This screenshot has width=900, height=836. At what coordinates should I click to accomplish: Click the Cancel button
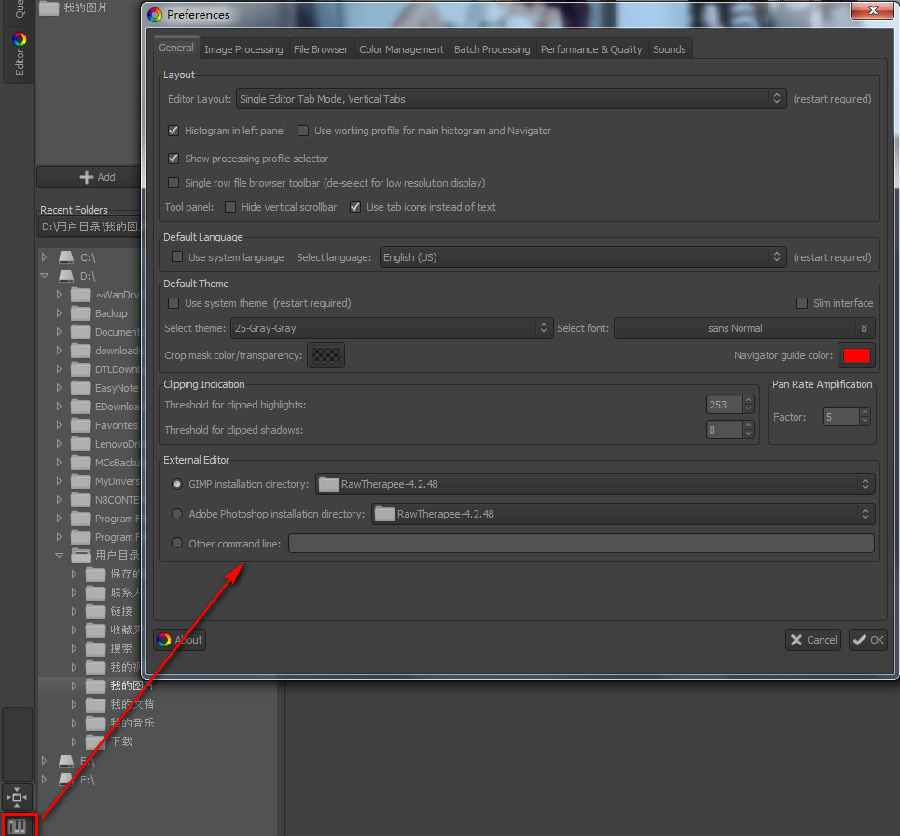coord(813,640)
